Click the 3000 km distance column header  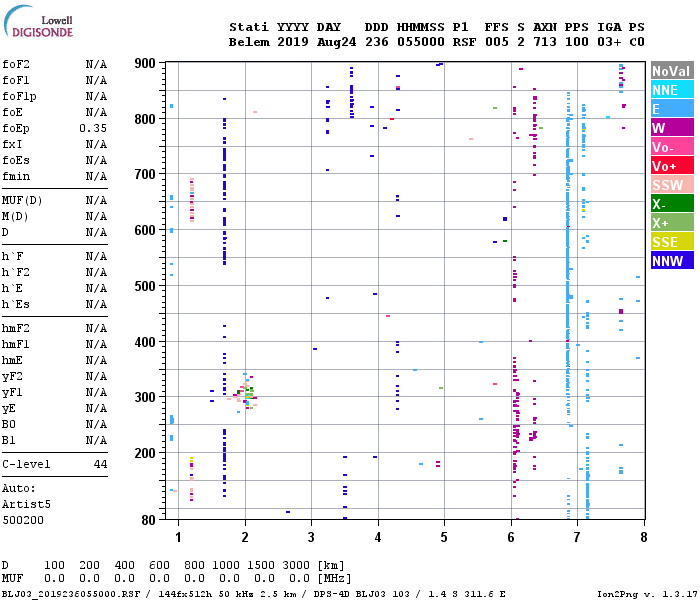pyautogui.click(x=296, y=565)
